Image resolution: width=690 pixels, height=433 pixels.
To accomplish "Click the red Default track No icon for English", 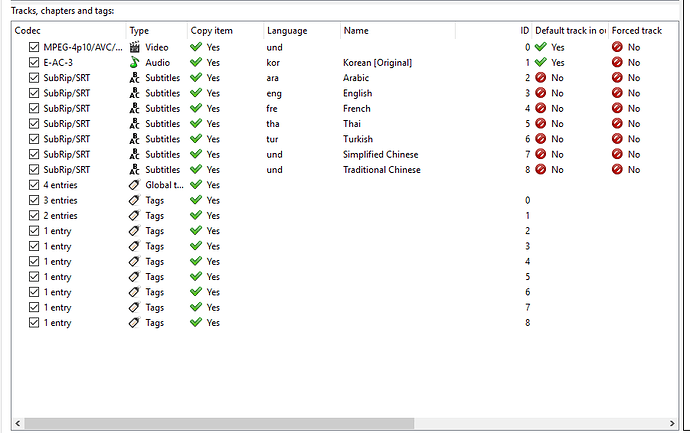I will click(x=541, y=93).
